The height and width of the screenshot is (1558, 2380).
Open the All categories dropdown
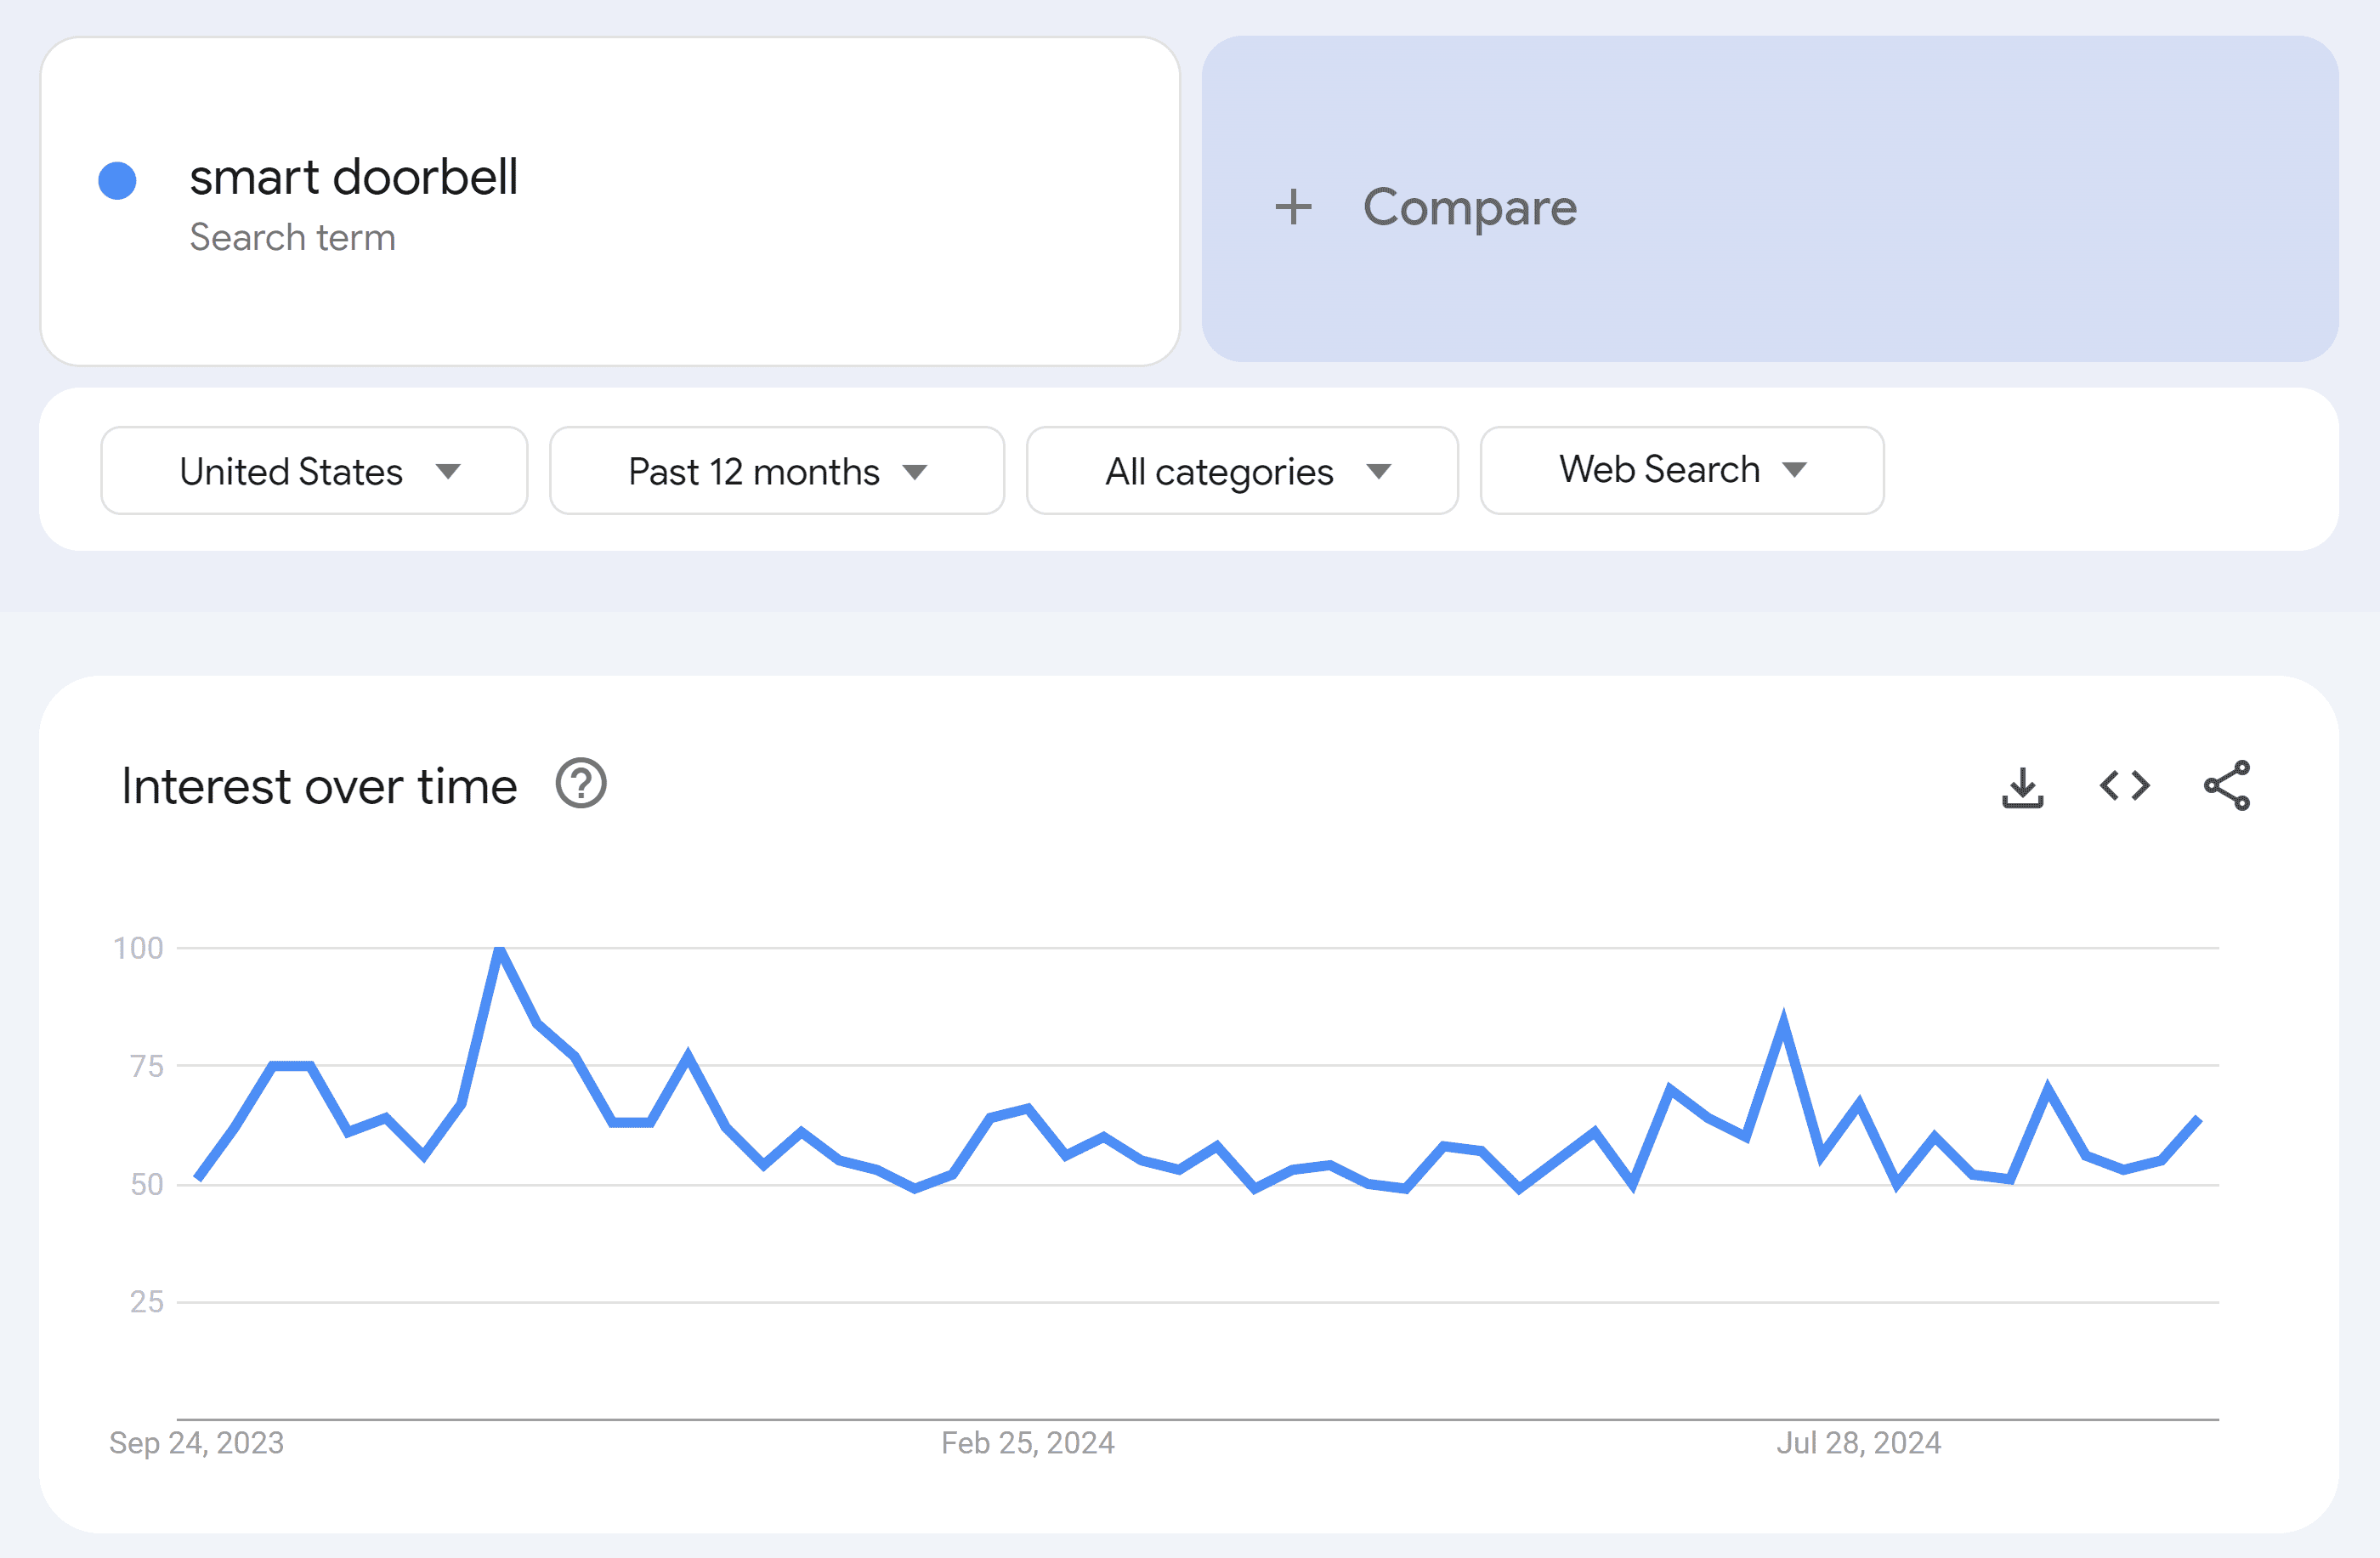point(1242,470)
